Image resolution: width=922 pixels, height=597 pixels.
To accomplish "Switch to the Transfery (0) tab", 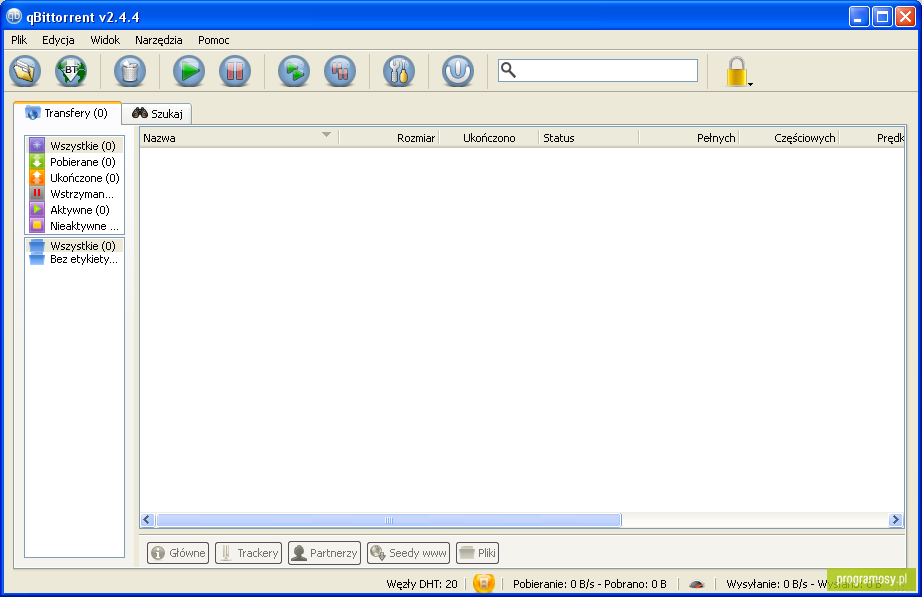I will (x=67, y=113).
